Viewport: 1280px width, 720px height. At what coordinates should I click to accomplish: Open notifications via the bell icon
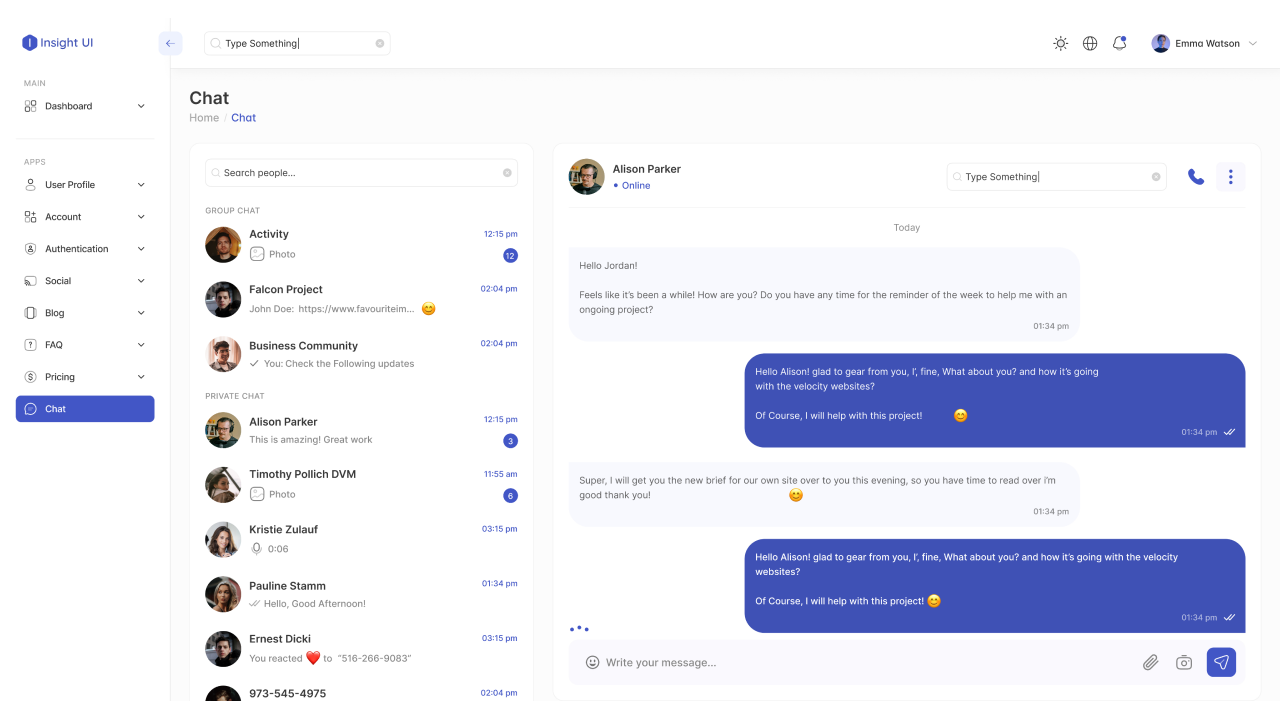(1120, 43)
